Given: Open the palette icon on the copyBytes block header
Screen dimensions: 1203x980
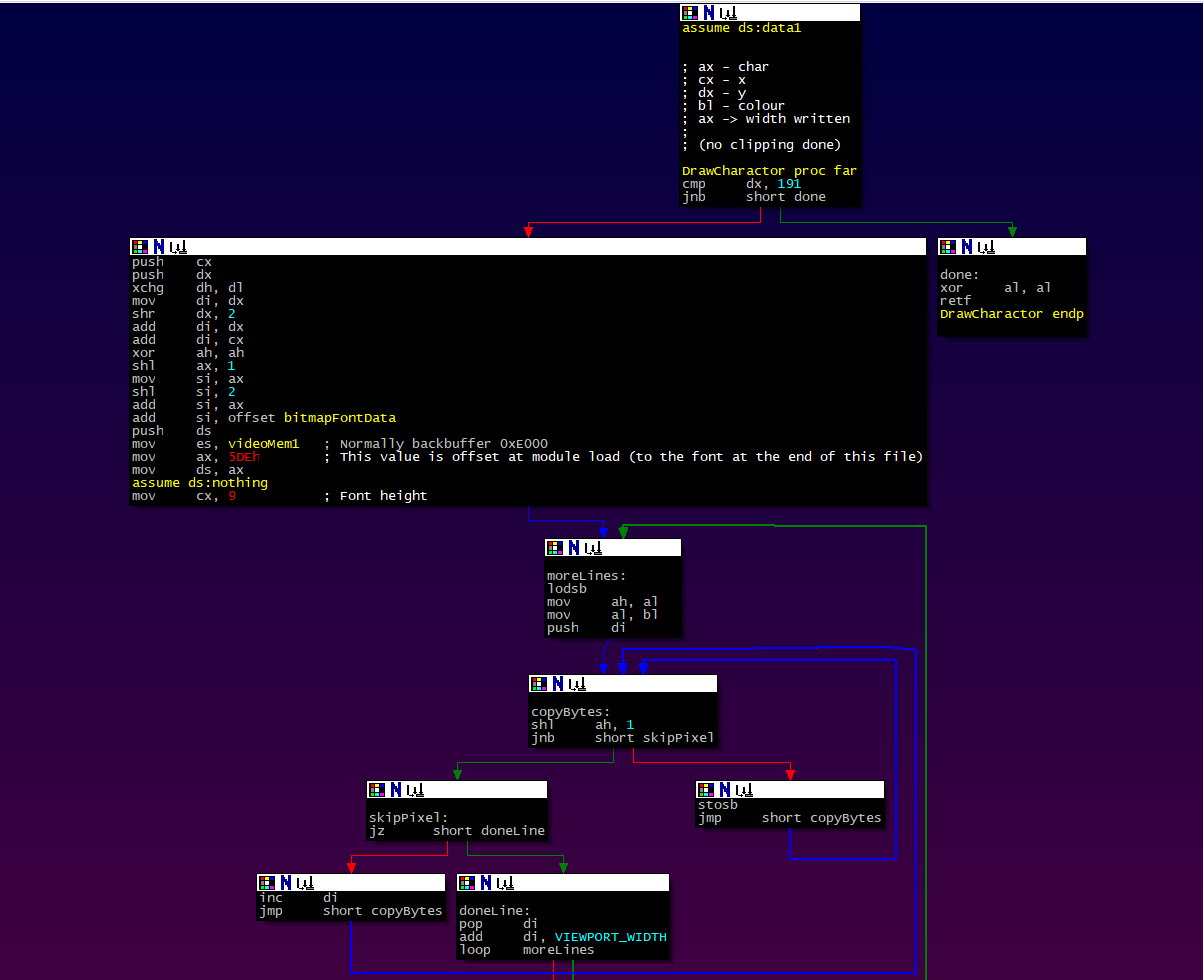Looking at the screenshot, I should pyautogui.click(x=538, y=683).
